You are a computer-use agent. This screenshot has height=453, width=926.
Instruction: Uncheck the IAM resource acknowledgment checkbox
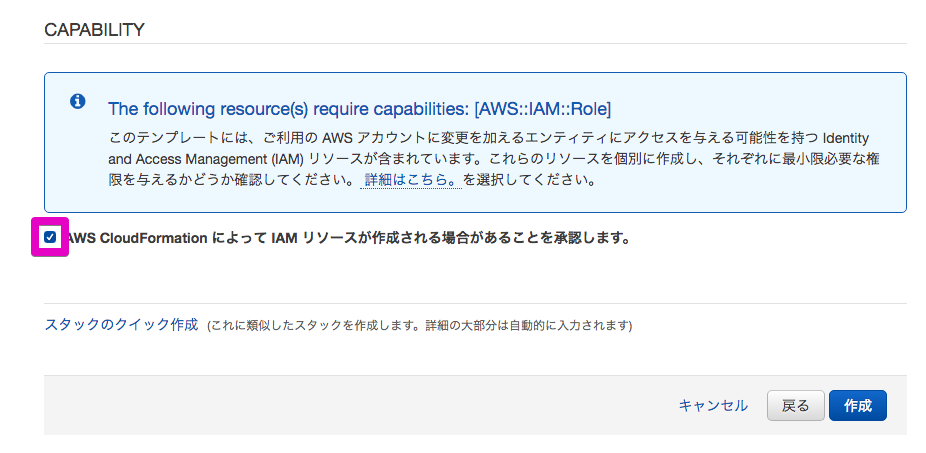point(50,238)
